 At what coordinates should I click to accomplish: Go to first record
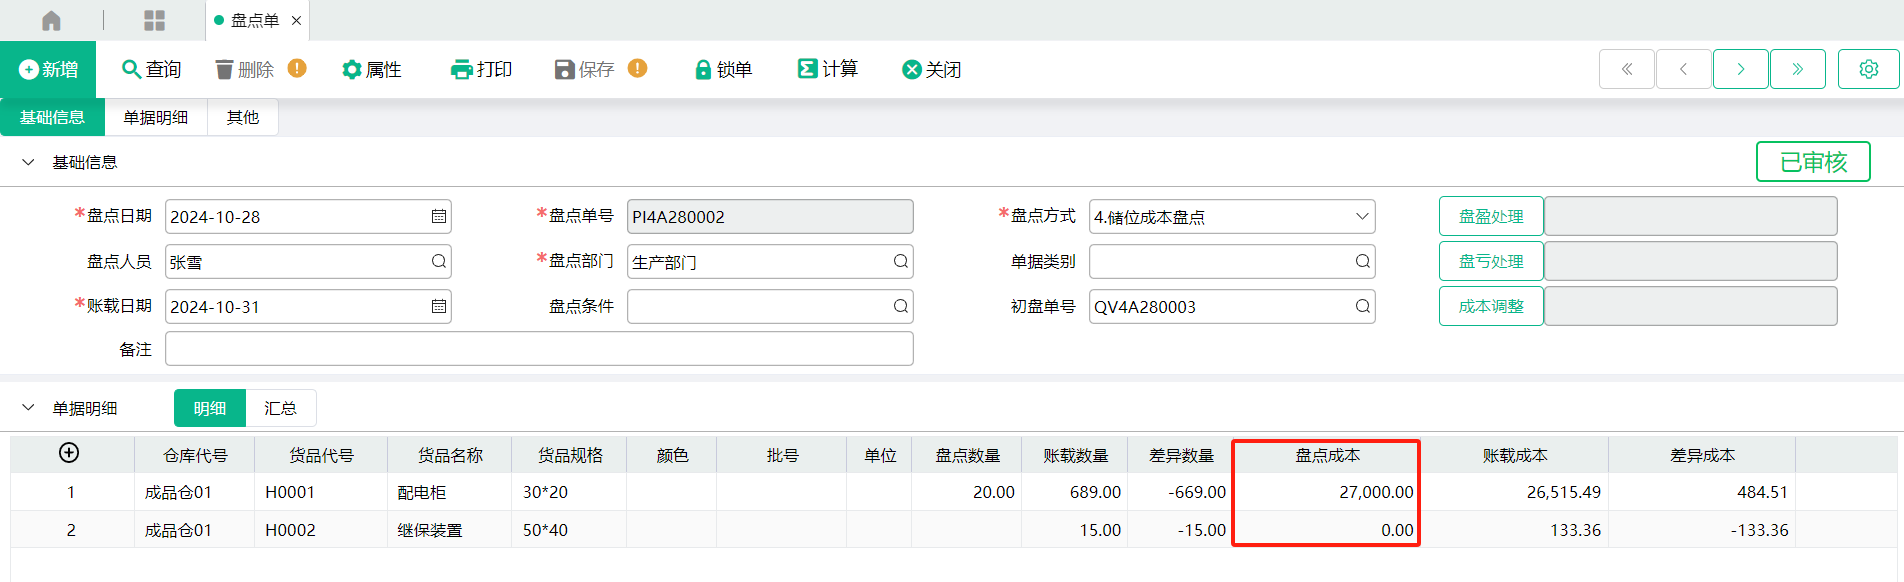1627,69
